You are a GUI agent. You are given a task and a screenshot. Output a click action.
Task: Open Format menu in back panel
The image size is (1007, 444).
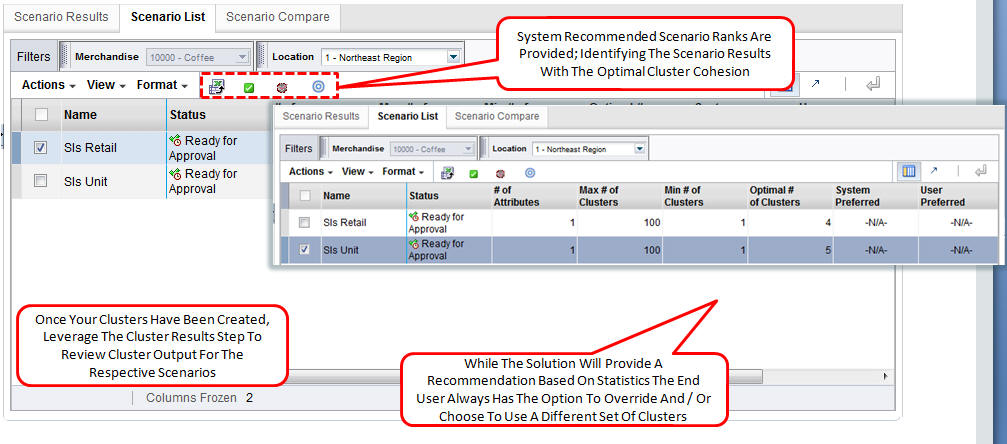(x=162, y=85)
